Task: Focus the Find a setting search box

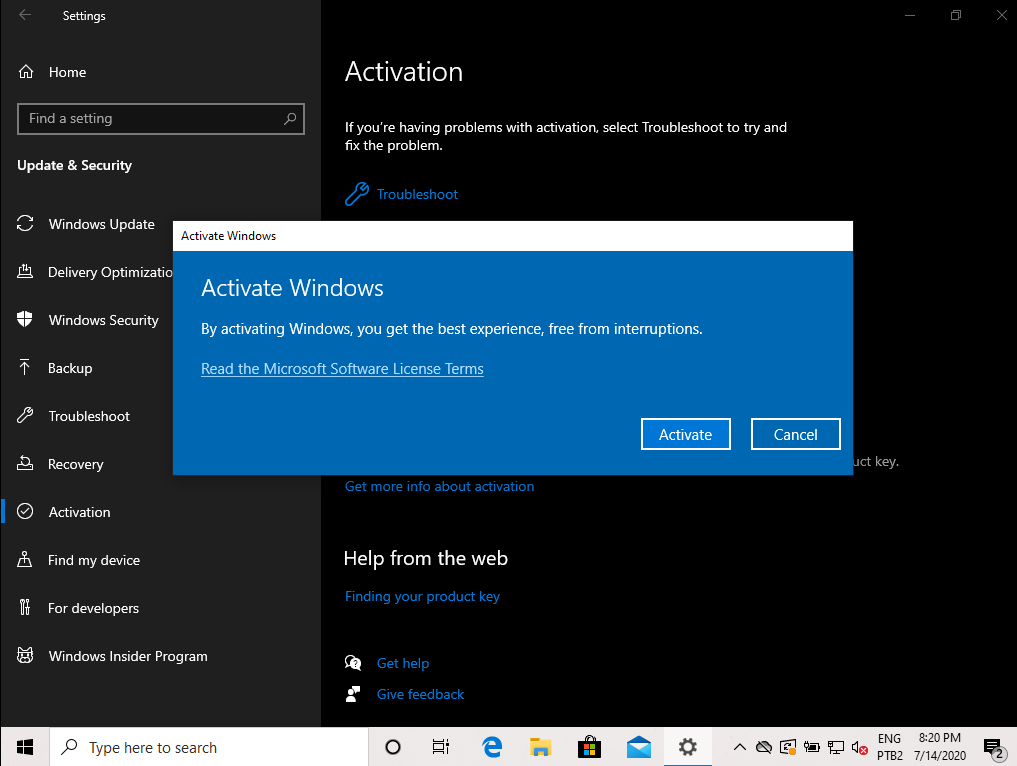Action: 161,119
